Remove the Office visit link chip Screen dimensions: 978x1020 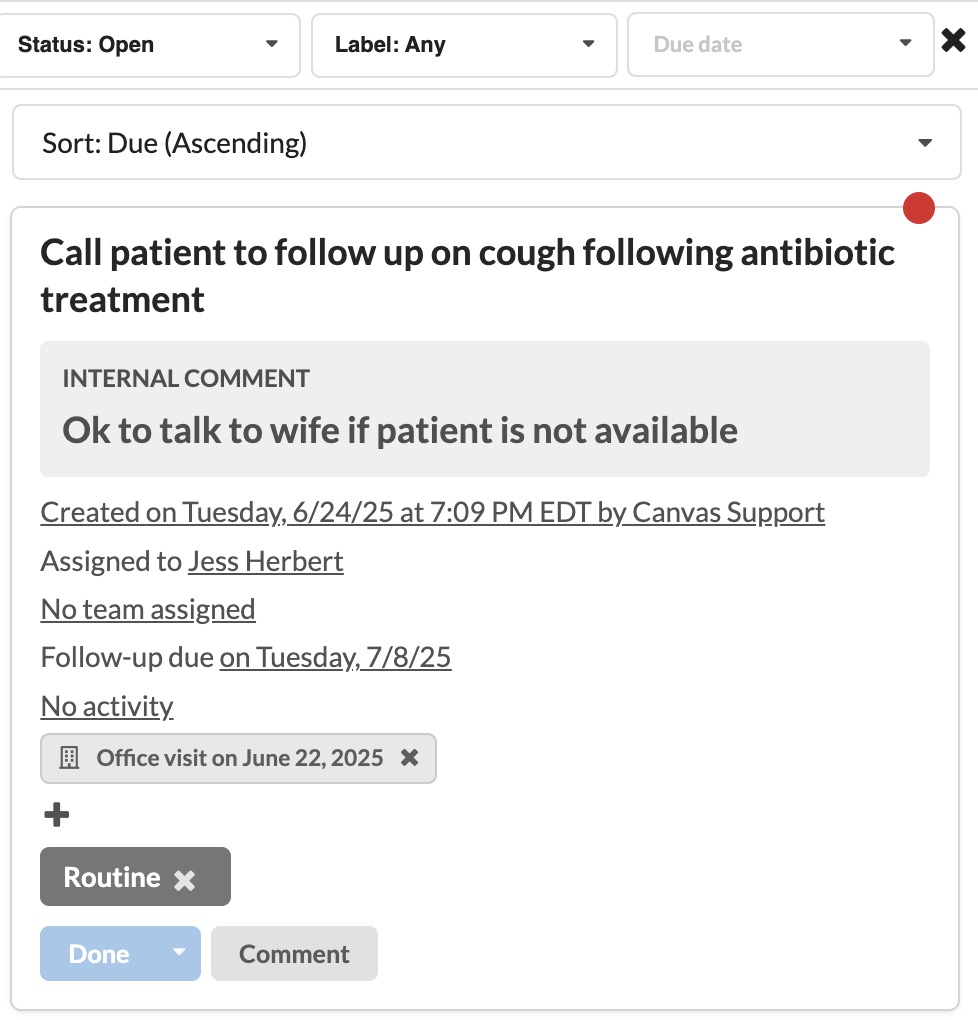coord(409,758)
